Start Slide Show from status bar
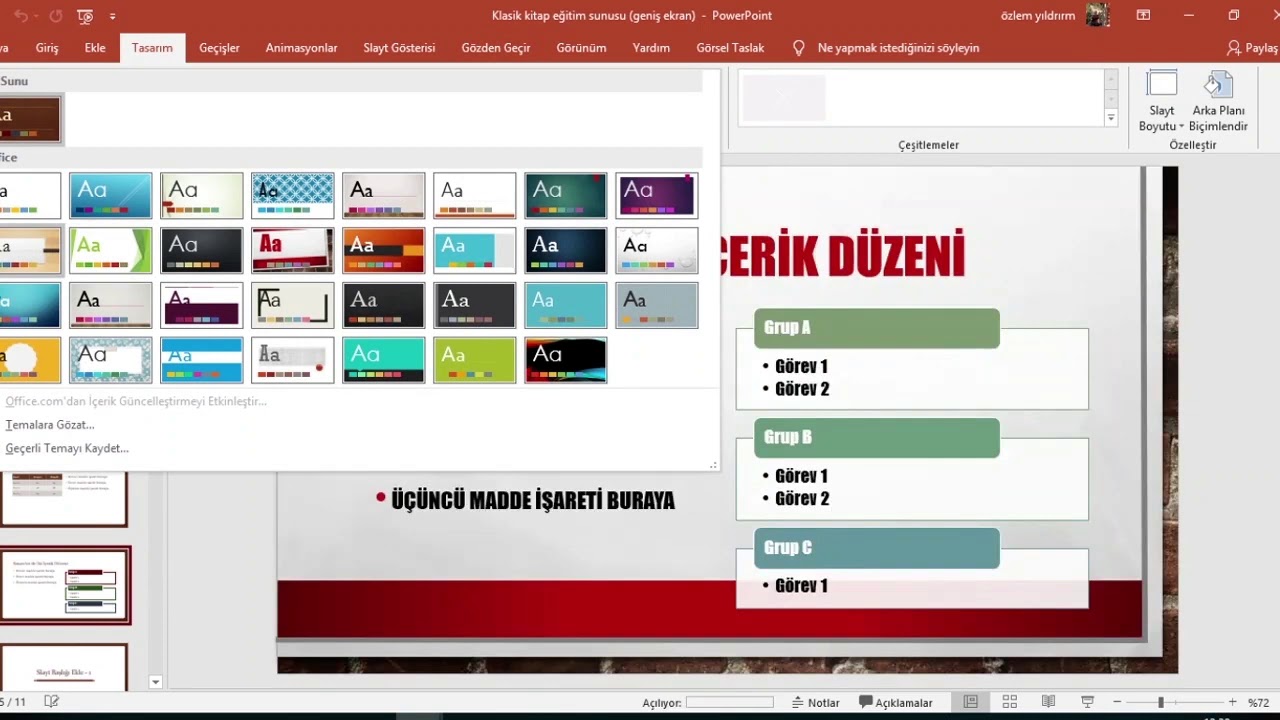Viewport: 1280px width, 720px height. 1087,703
